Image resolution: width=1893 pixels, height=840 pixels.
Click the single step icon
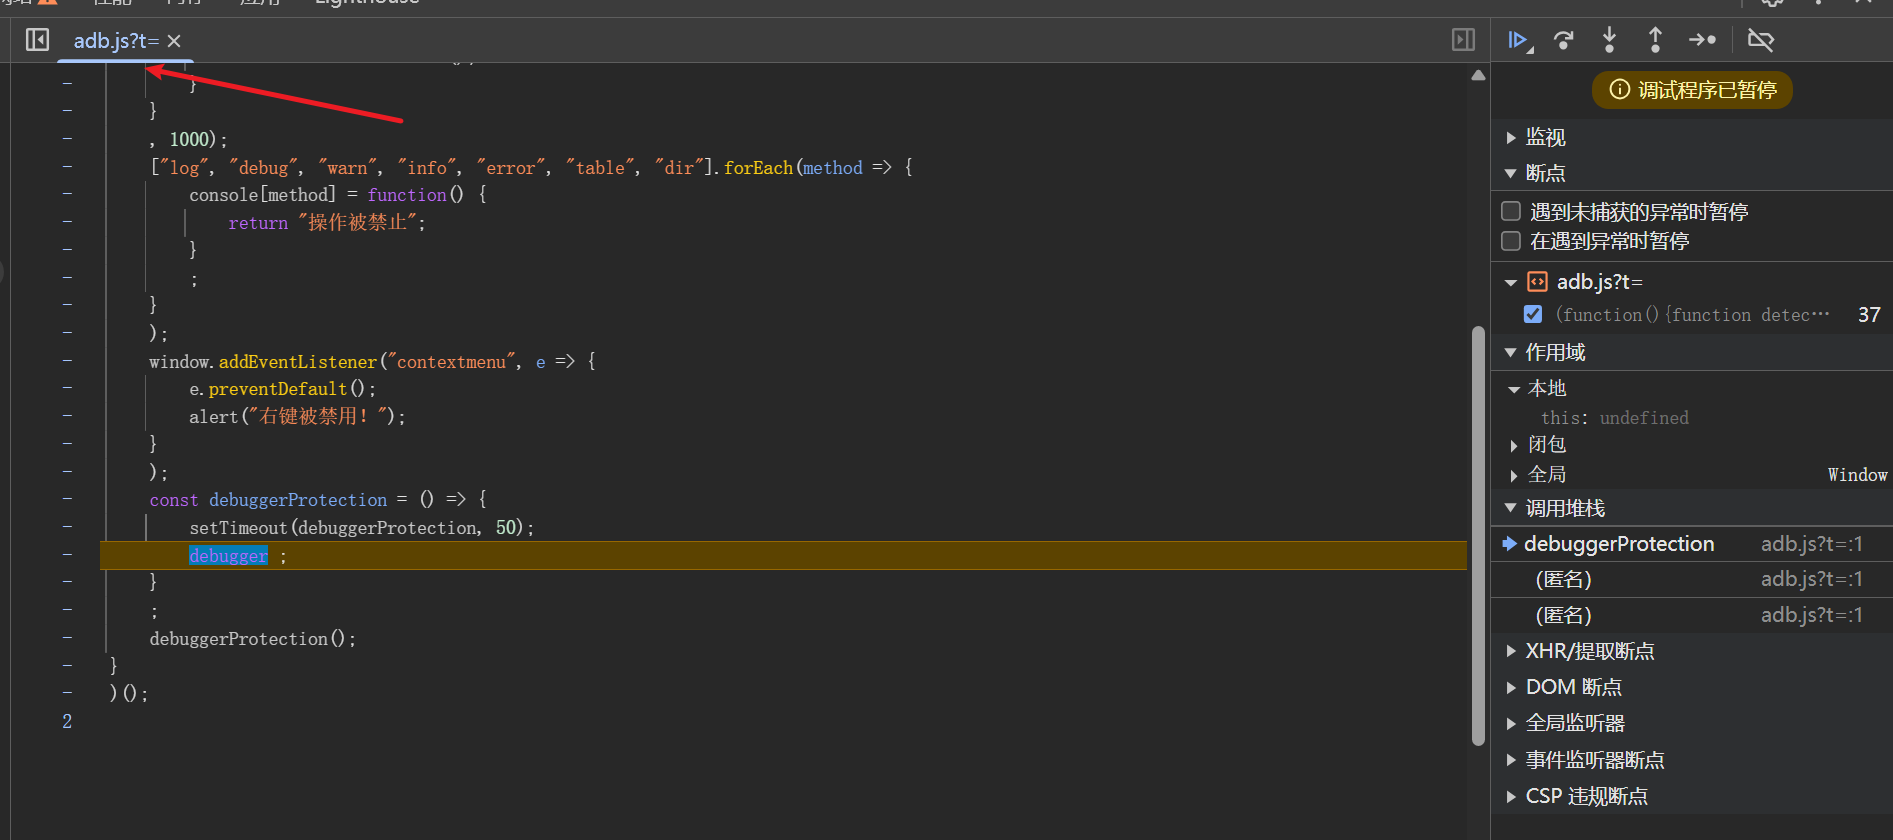click(1702, 40)
